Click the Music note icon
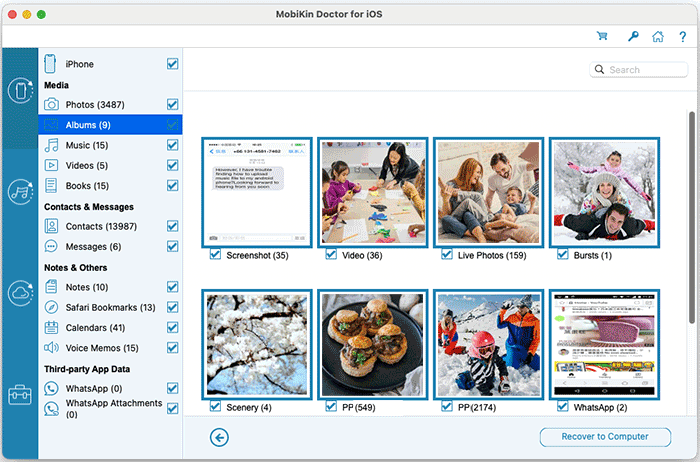700x462 pixels. tap(51, 145)
